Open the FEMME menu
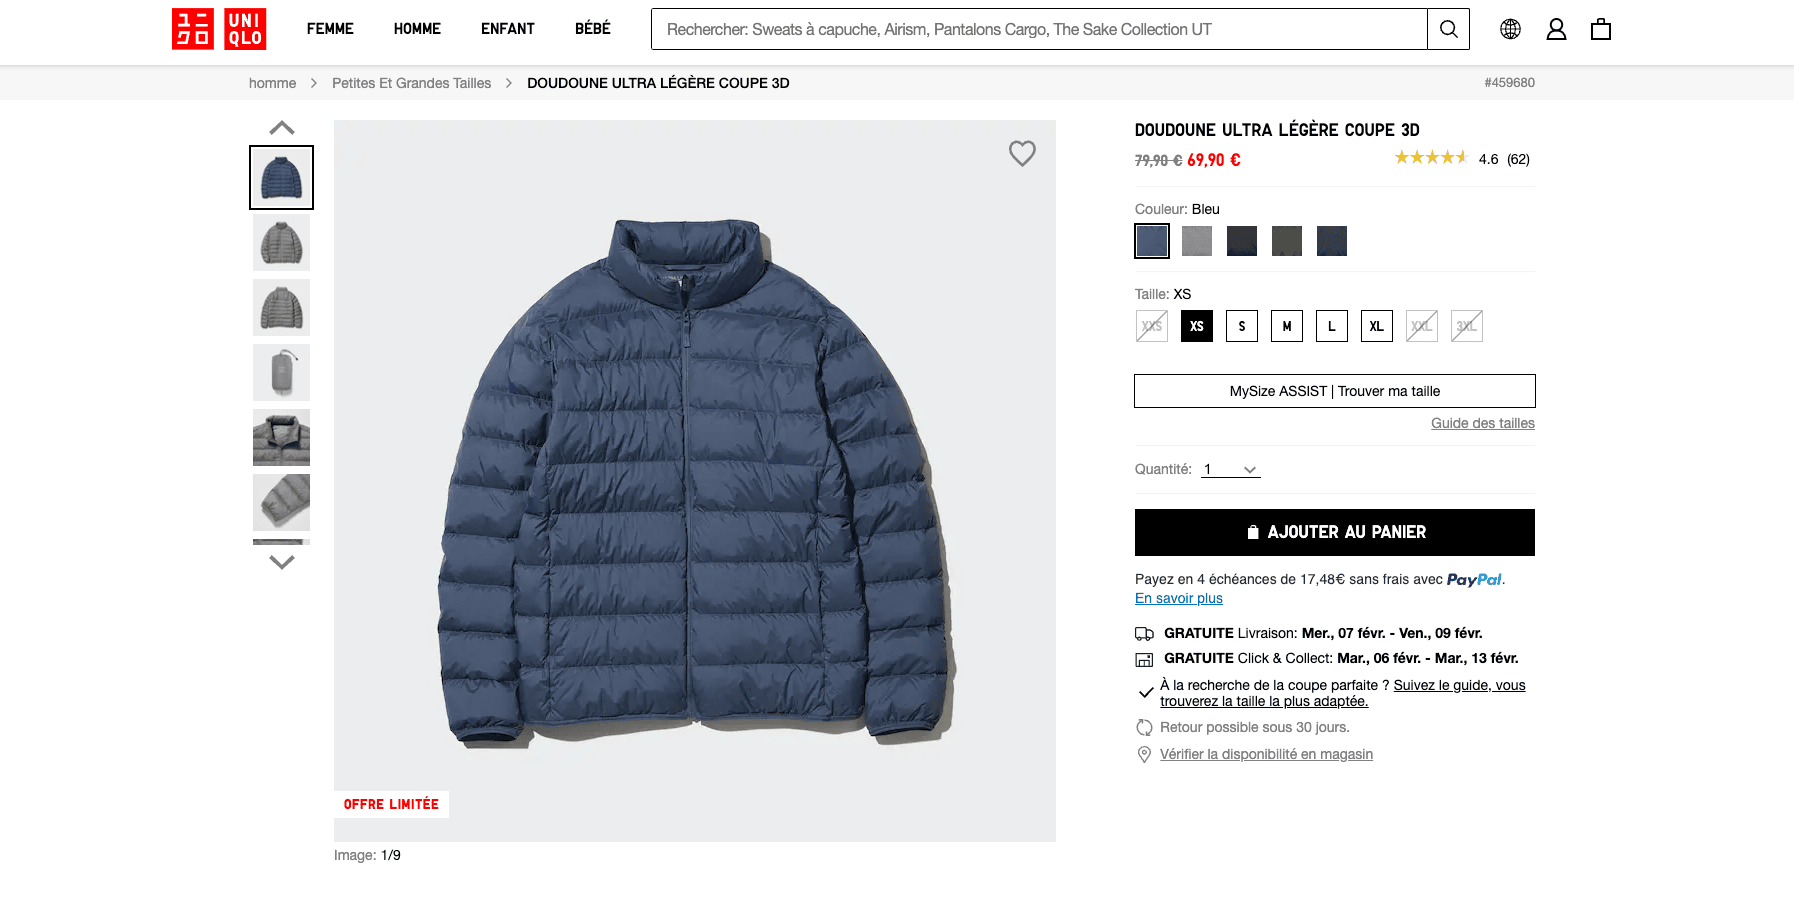Image resolution: width=1794 pixels, height=912 pixels. point(330,29)
